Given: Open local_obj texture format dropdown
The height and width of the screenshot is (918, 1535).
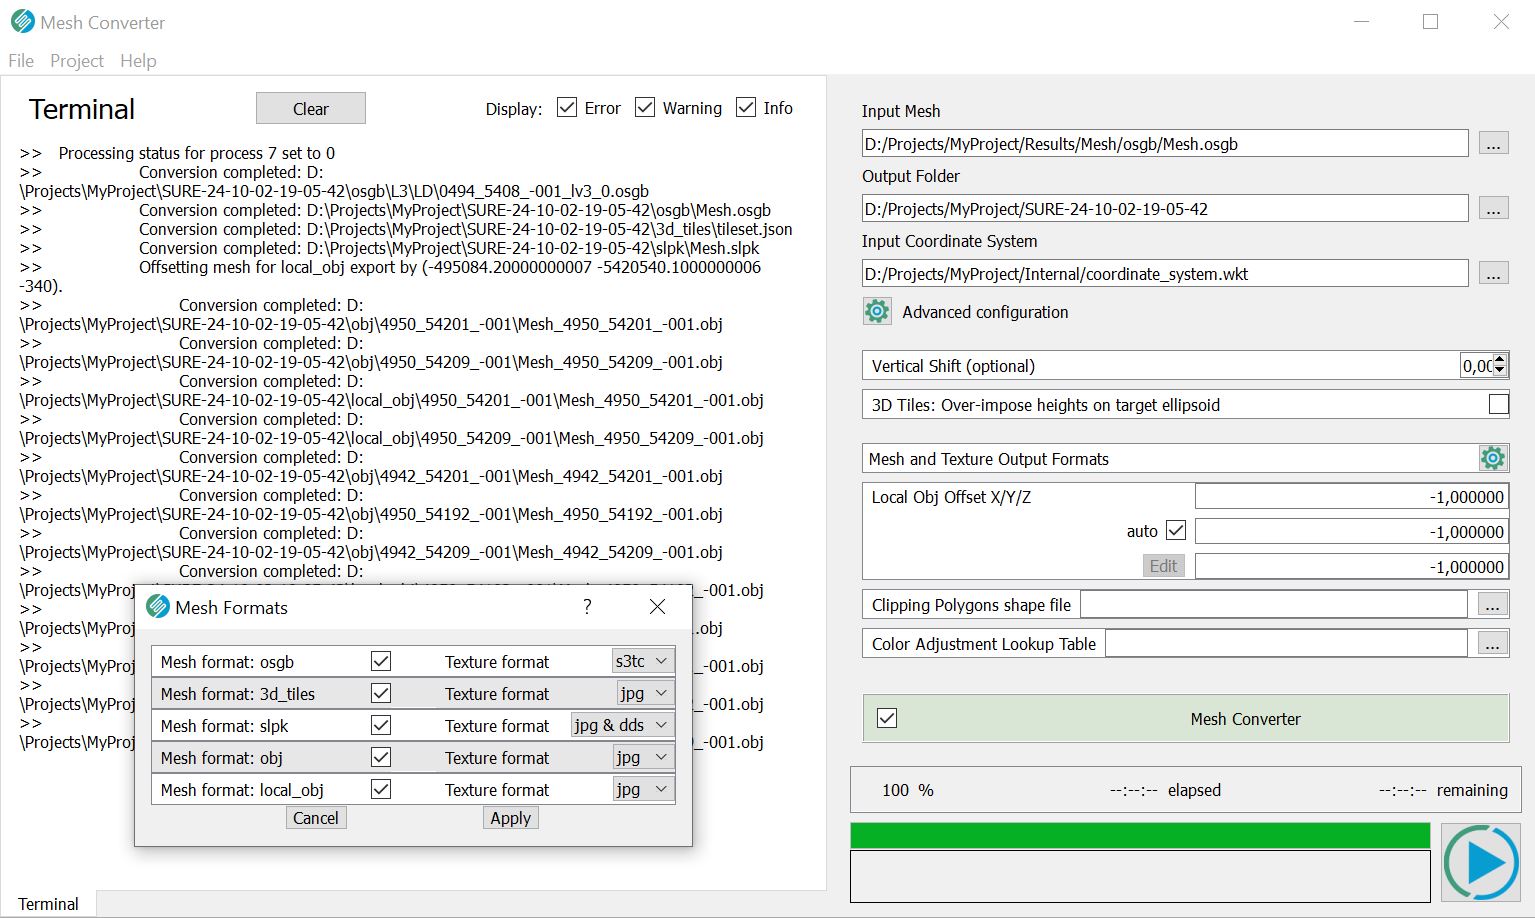Looking at the screenshot, I should click(x=643, y=789).
